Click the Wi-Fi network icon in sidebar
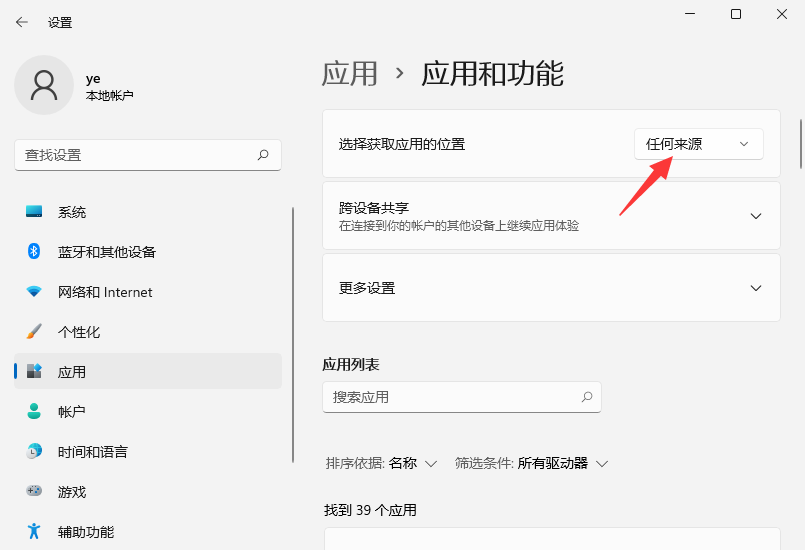 (x=34, y=292)
